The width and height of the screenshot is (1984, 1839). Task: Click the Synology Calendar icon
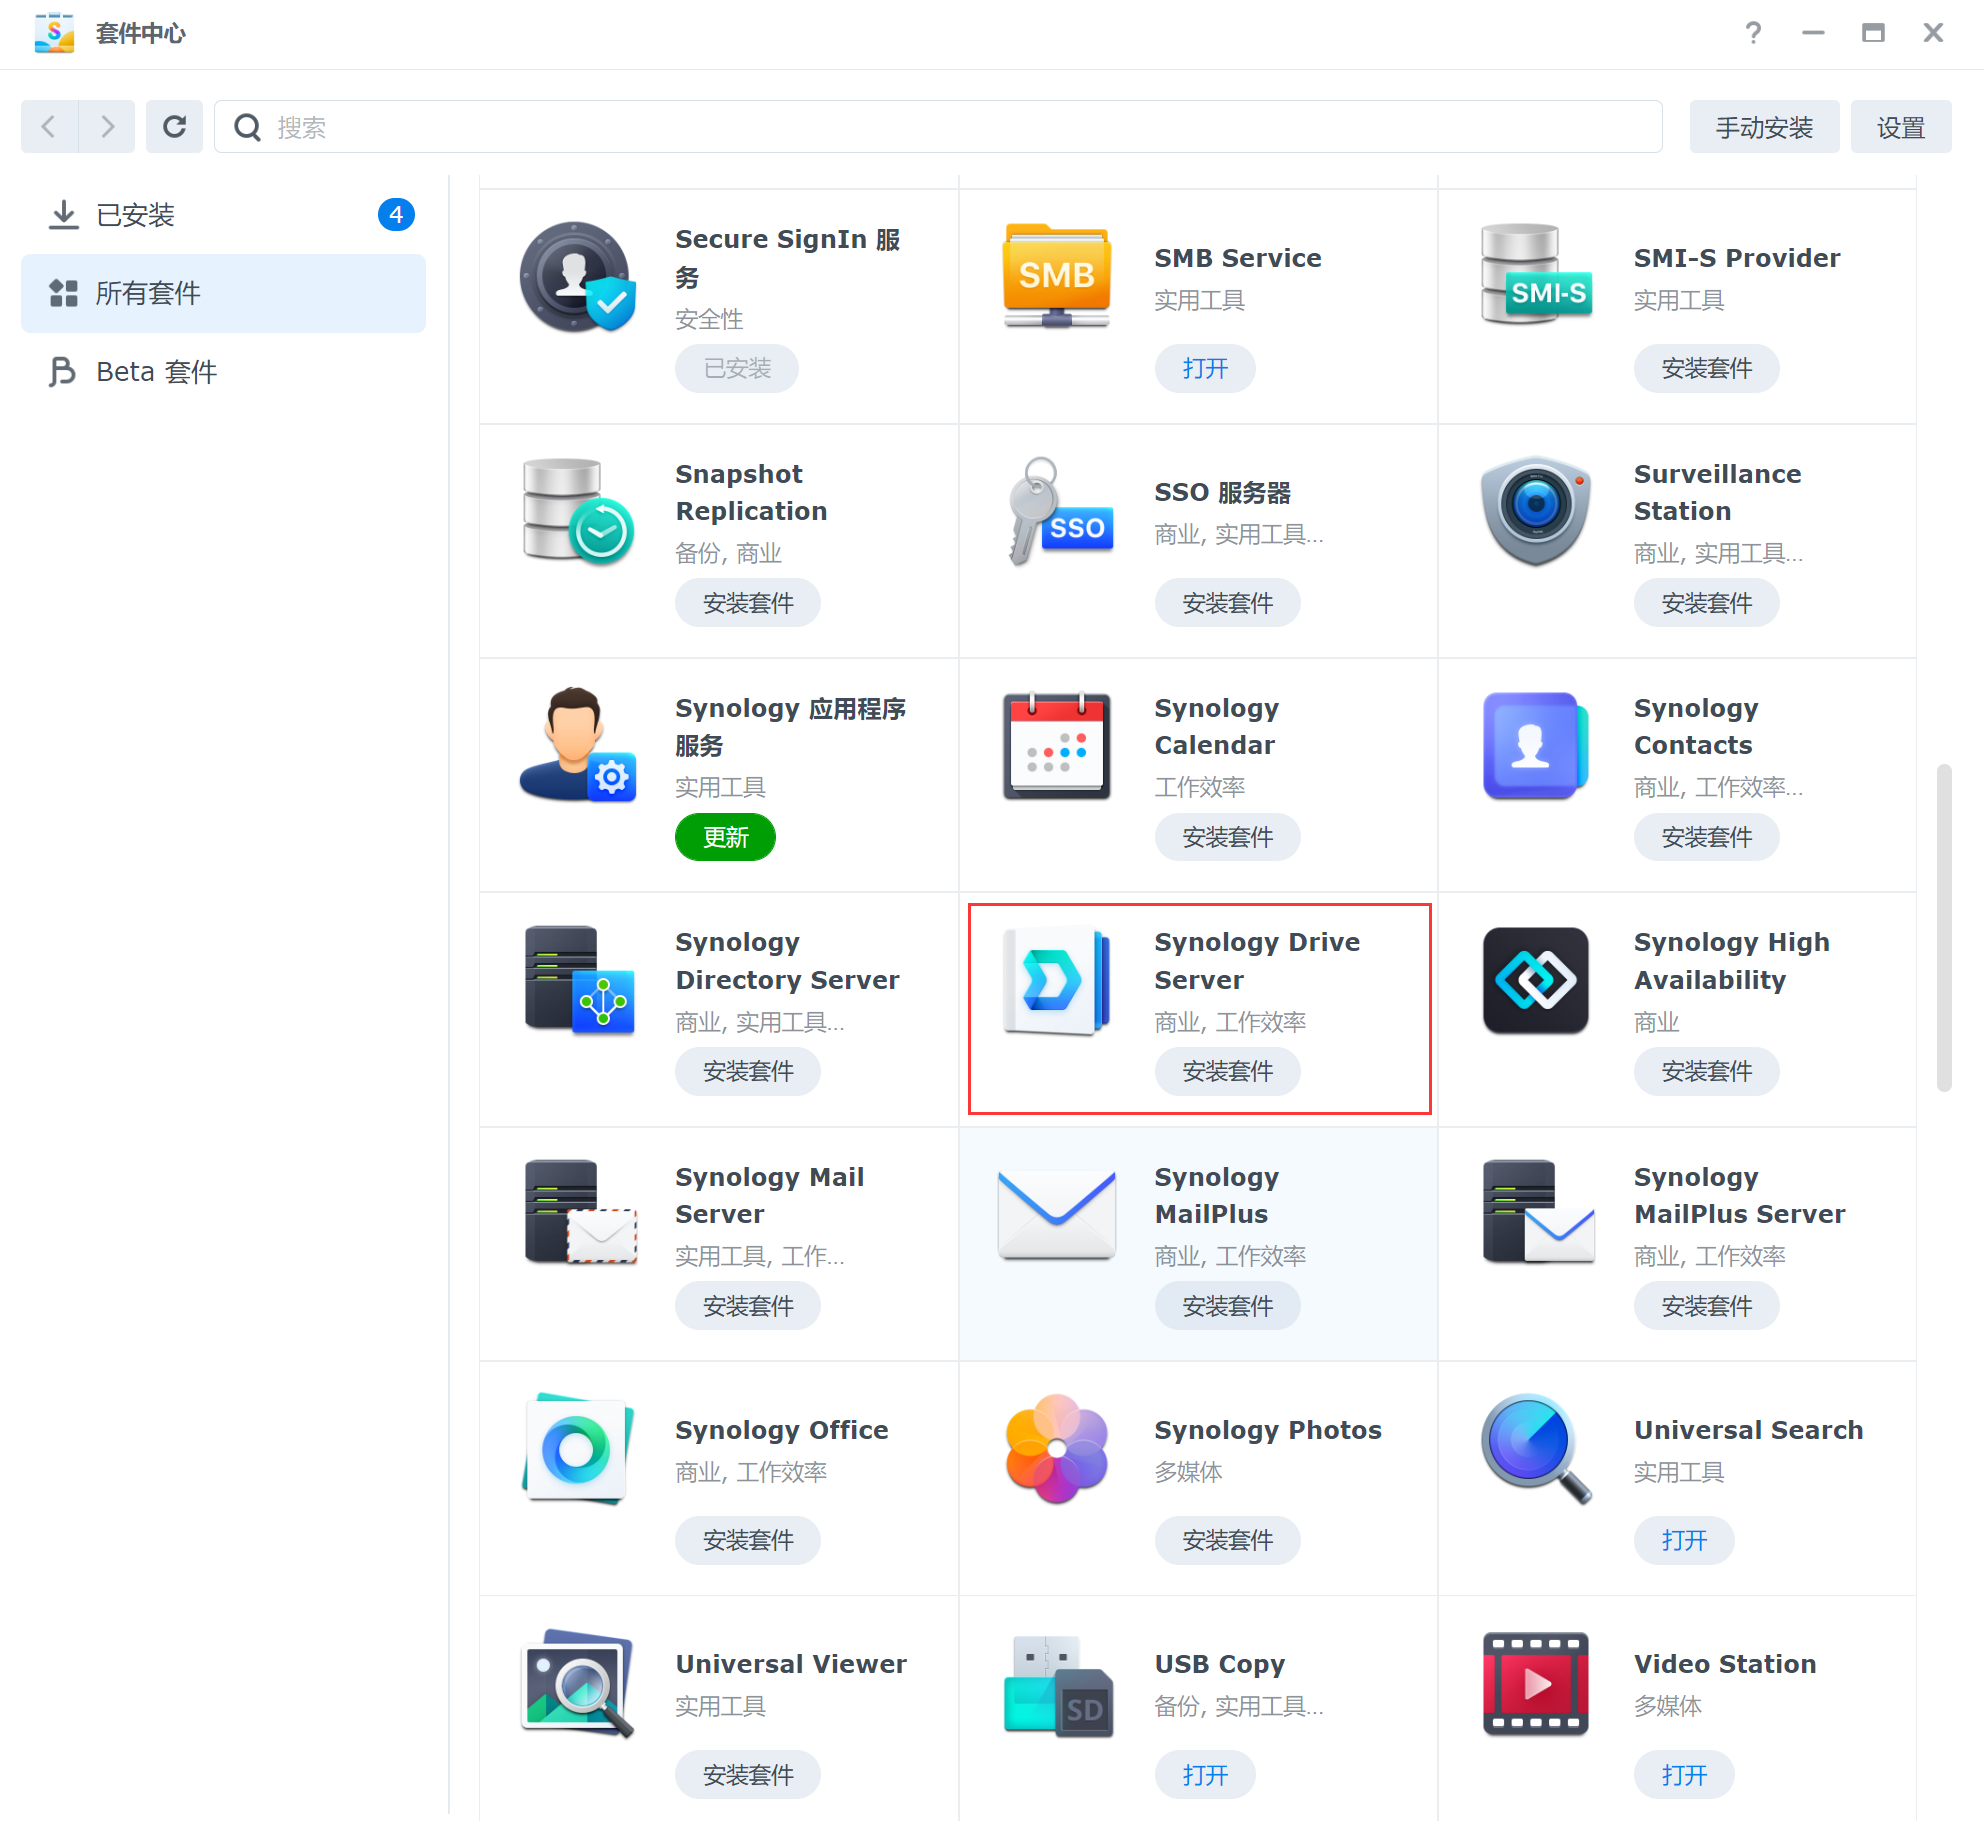(x=1056, y=746)
